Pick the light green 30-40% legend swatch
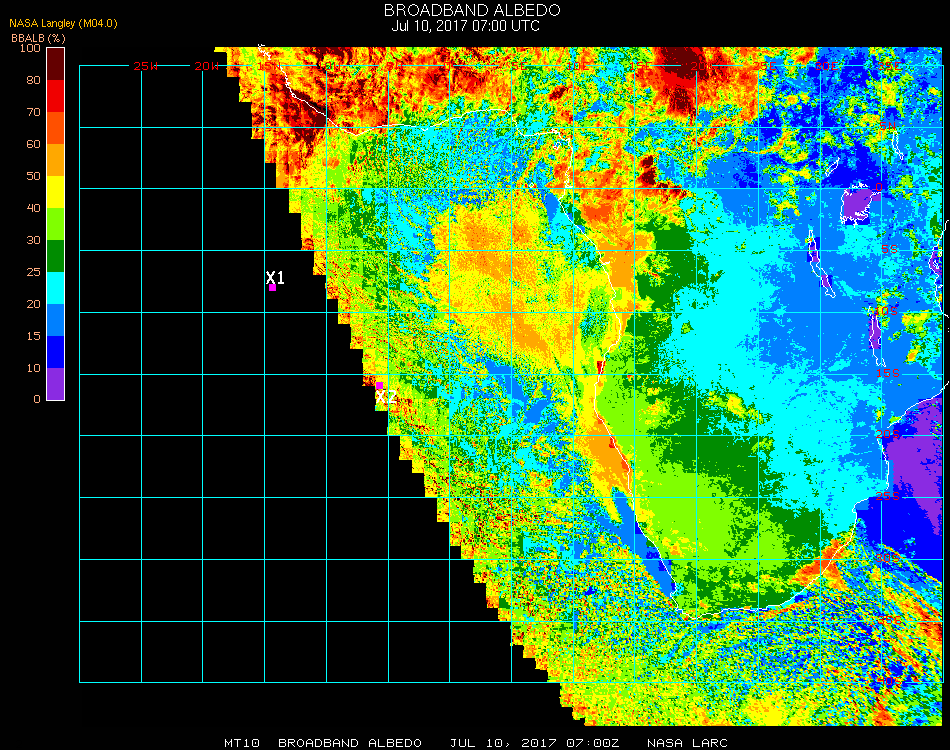 (x=56, y=224)
